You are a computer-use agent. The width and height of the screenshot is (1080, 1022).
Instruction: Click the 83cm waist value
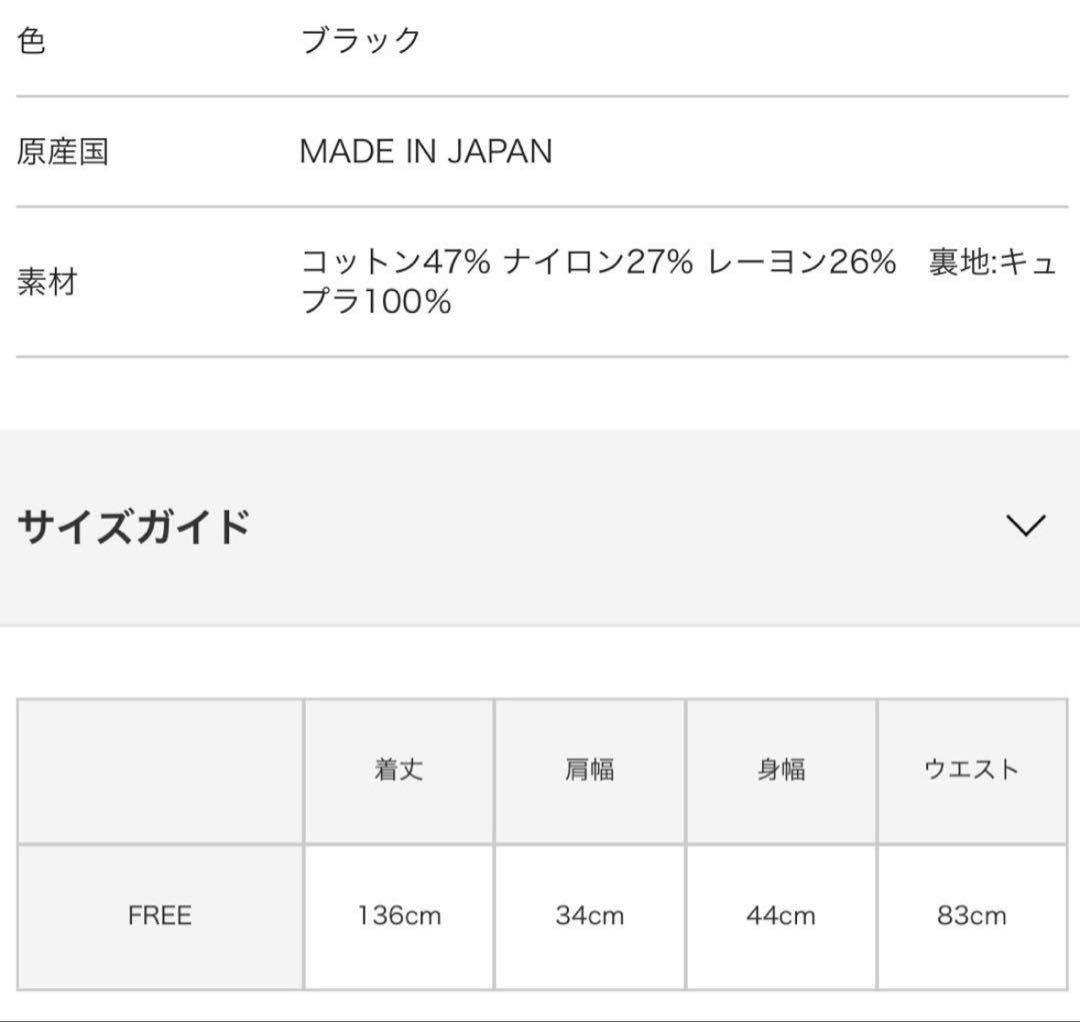(x=971, y=916)
